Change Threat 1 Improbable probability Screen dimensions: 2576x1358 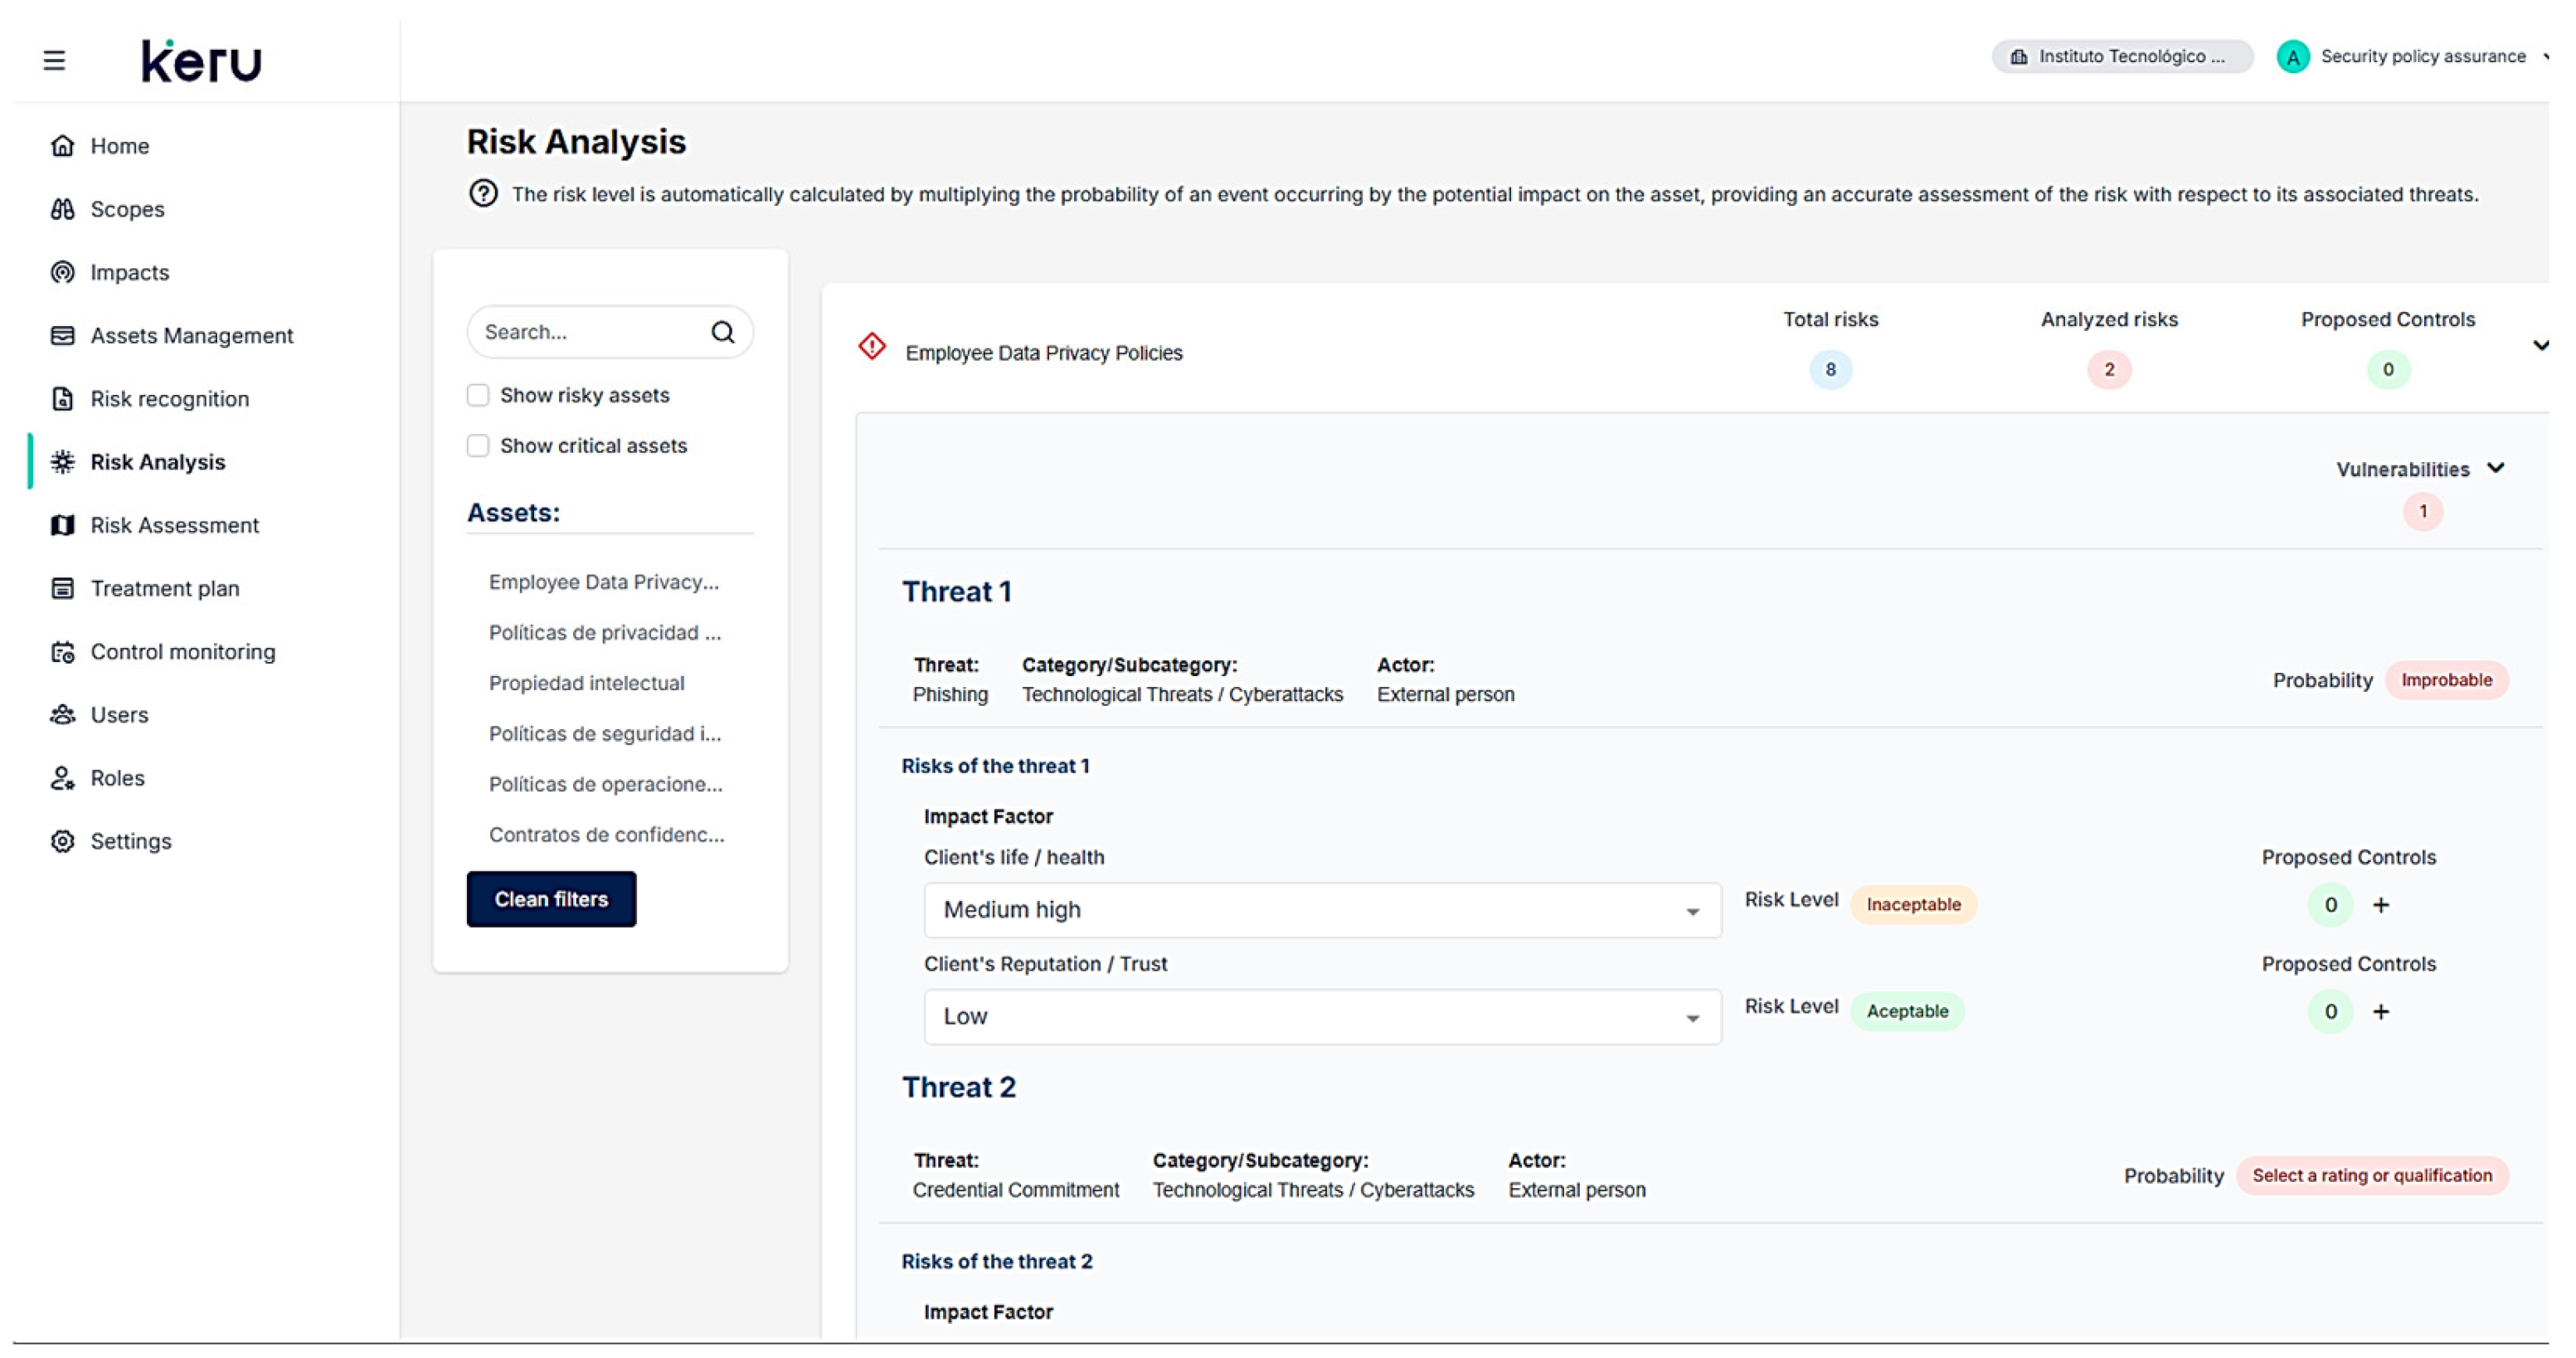pos(2446,680)
